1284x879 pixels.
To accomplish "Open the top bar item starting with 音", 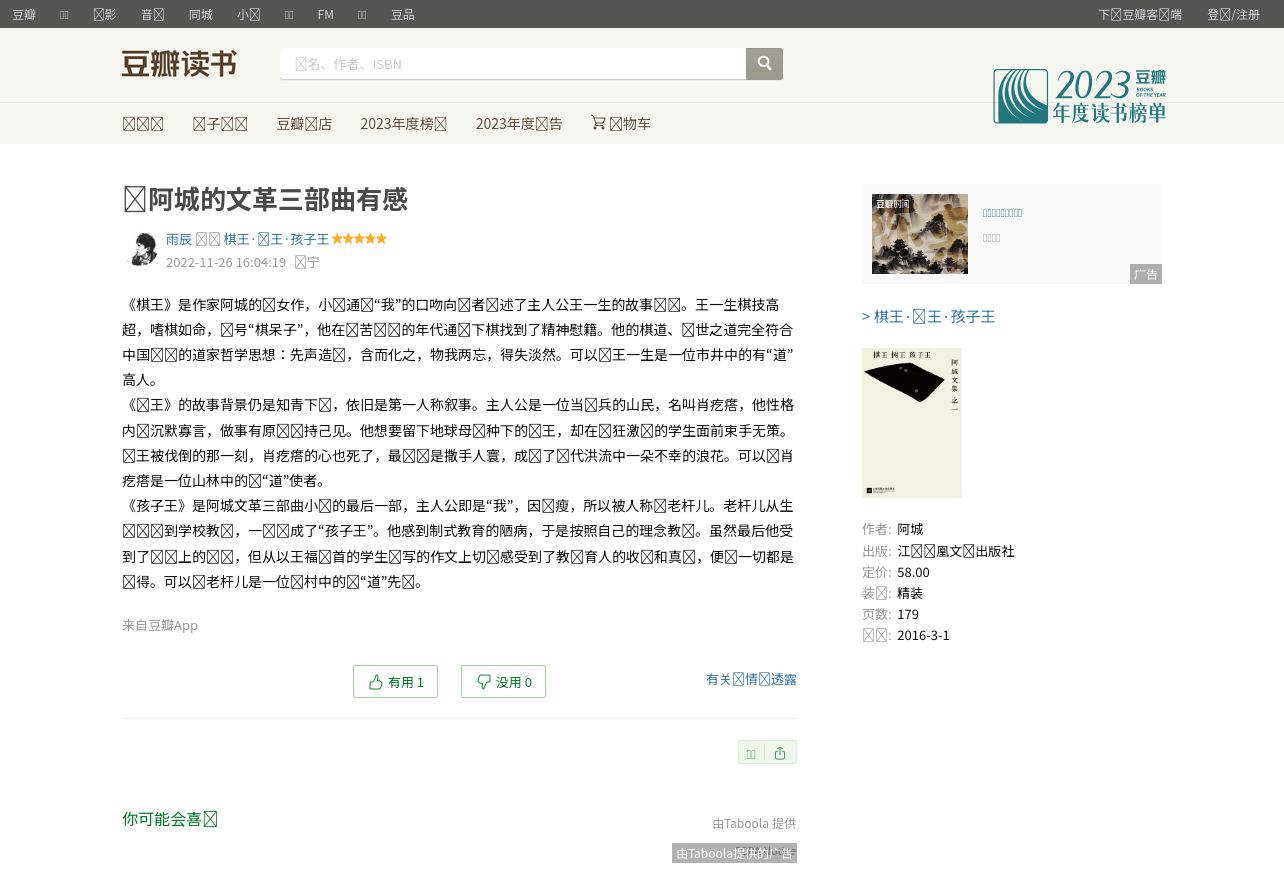I will coord(153,14).
